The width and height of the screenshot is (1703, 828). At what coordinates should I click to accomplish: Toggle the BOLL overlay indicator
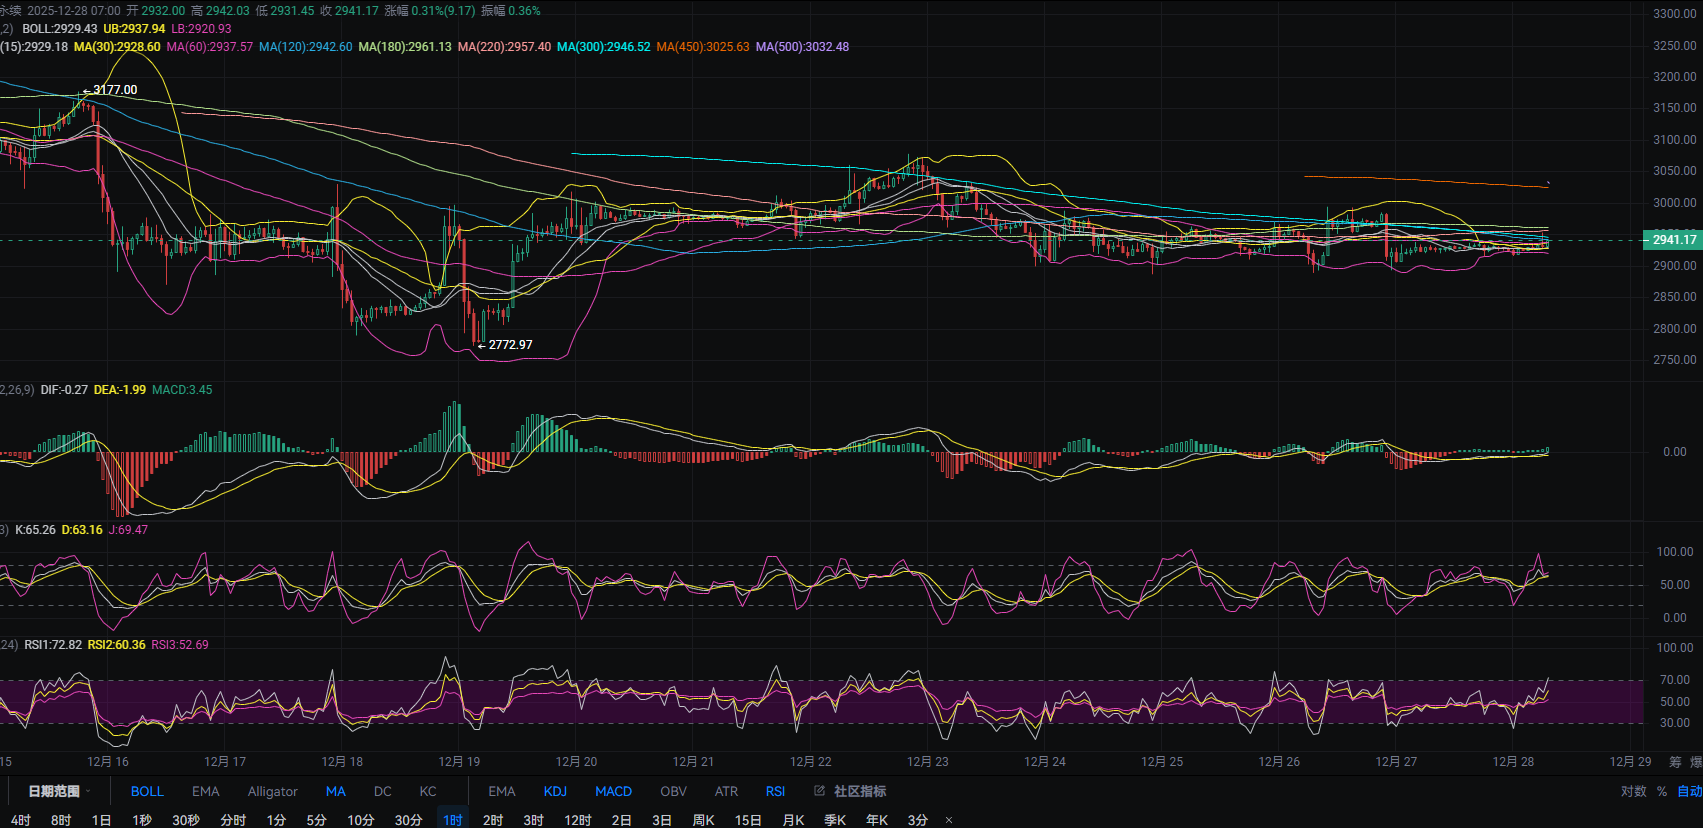tap(147, 791)
